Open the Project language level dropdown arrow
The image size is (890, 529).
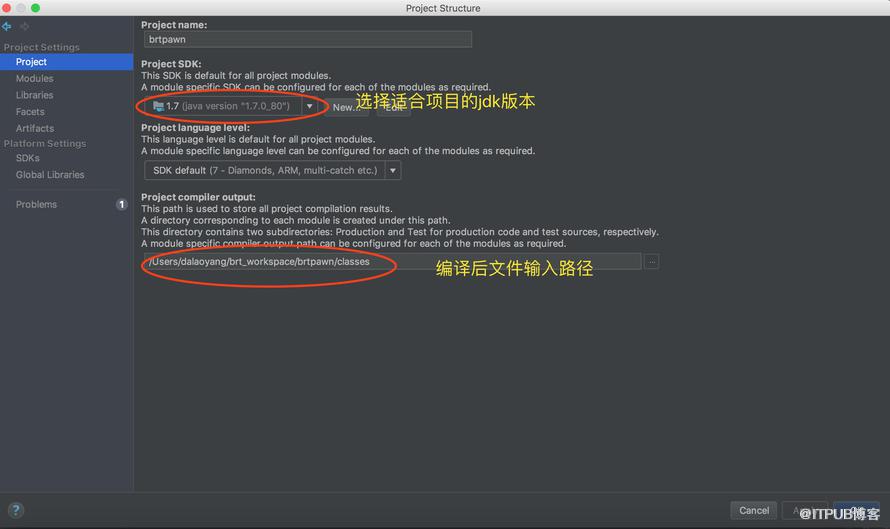(x=393, y=170)
